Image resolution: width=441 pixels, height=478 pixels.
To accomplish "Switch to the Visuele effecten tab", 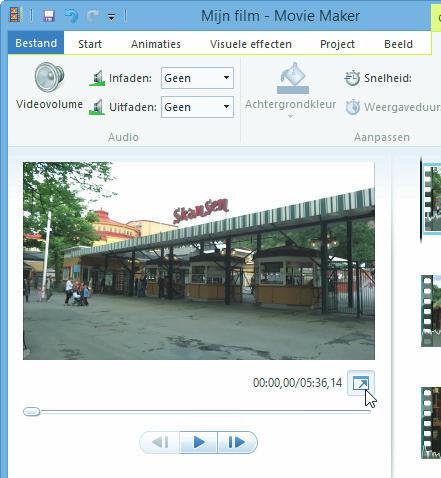I will pos(251,44).
